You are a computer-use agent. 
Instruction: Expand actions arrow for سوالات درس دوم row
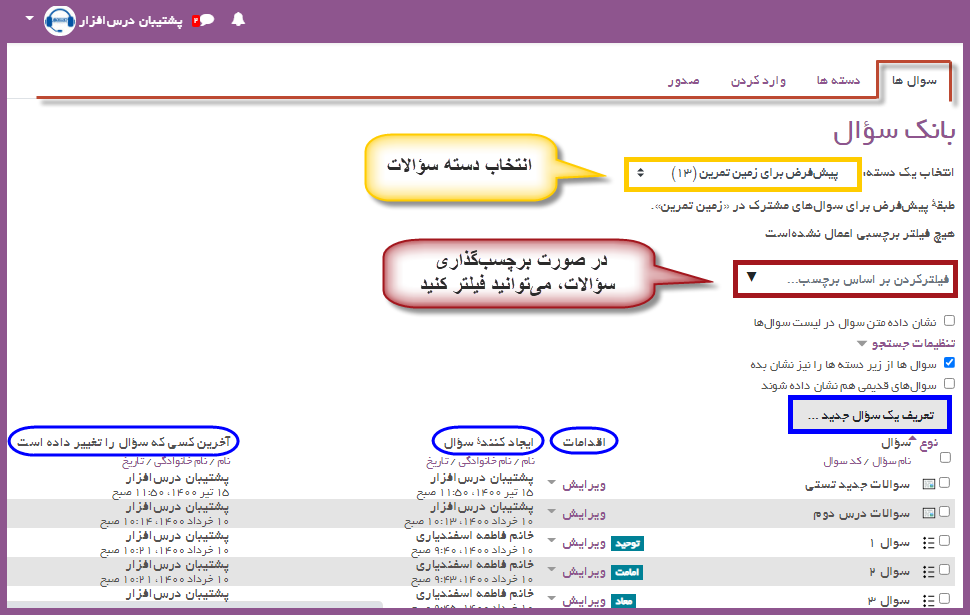(551, 511)
